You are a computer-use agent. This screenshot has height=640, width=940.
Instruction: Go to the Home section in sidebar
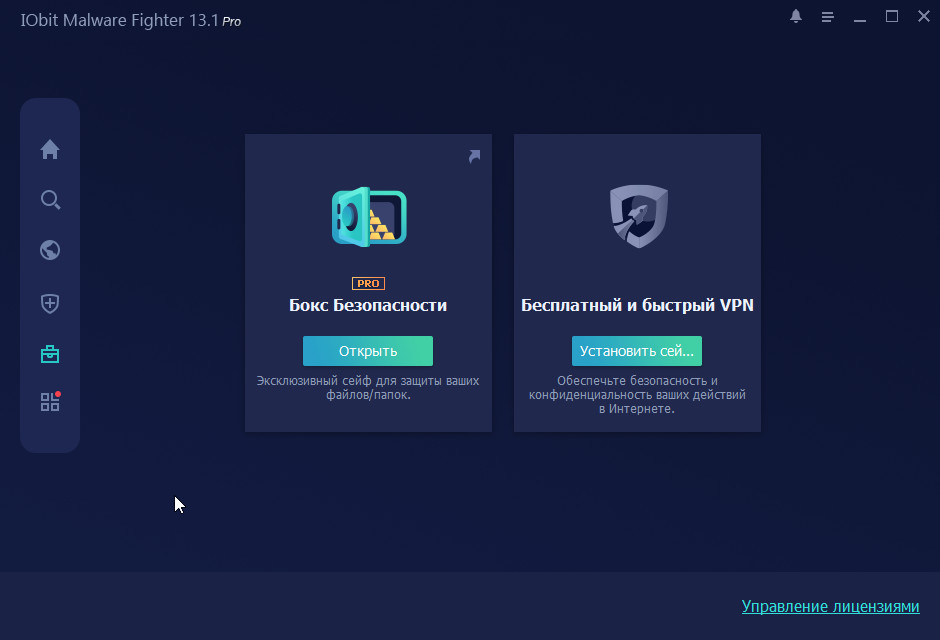50,150
